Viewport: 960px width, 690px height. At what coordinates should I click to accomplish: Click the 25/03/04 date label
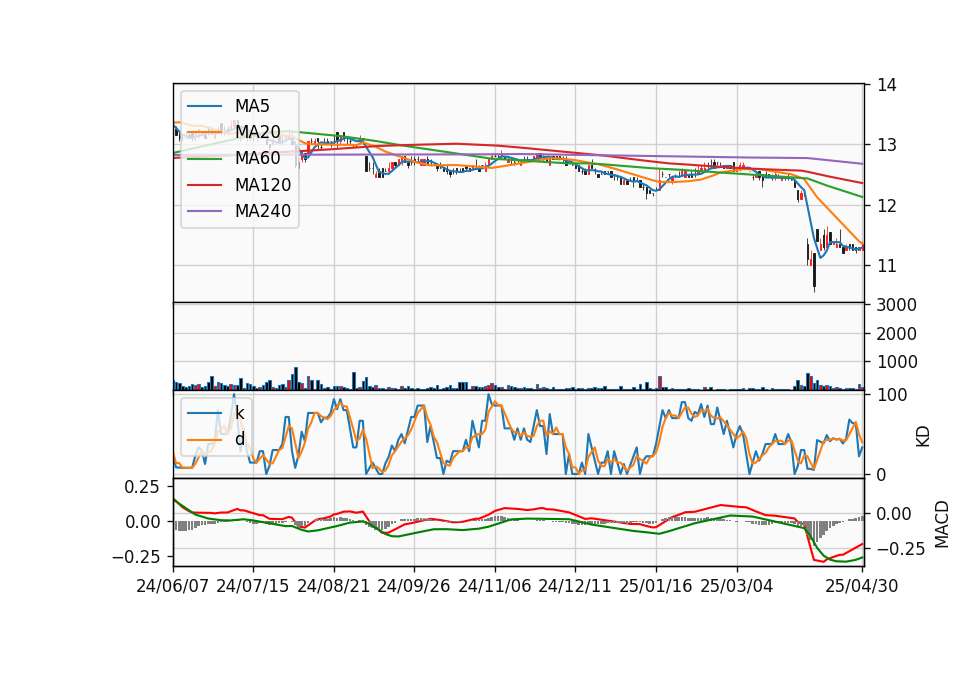point(737,586)
